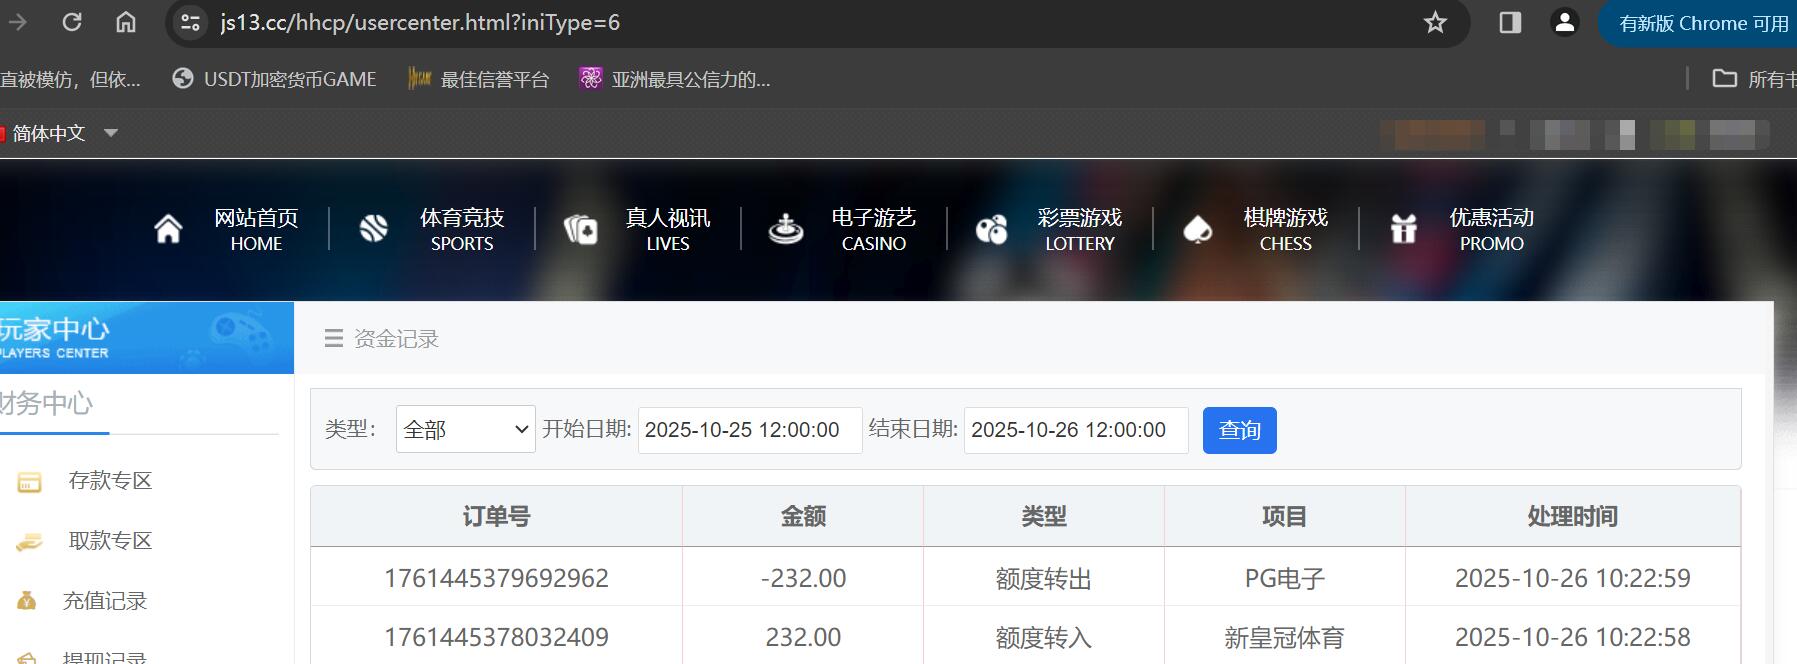This screenshot has width=1797, height=664.
Task: Click the 处理时间 column header
Action: click(1573, 516)
